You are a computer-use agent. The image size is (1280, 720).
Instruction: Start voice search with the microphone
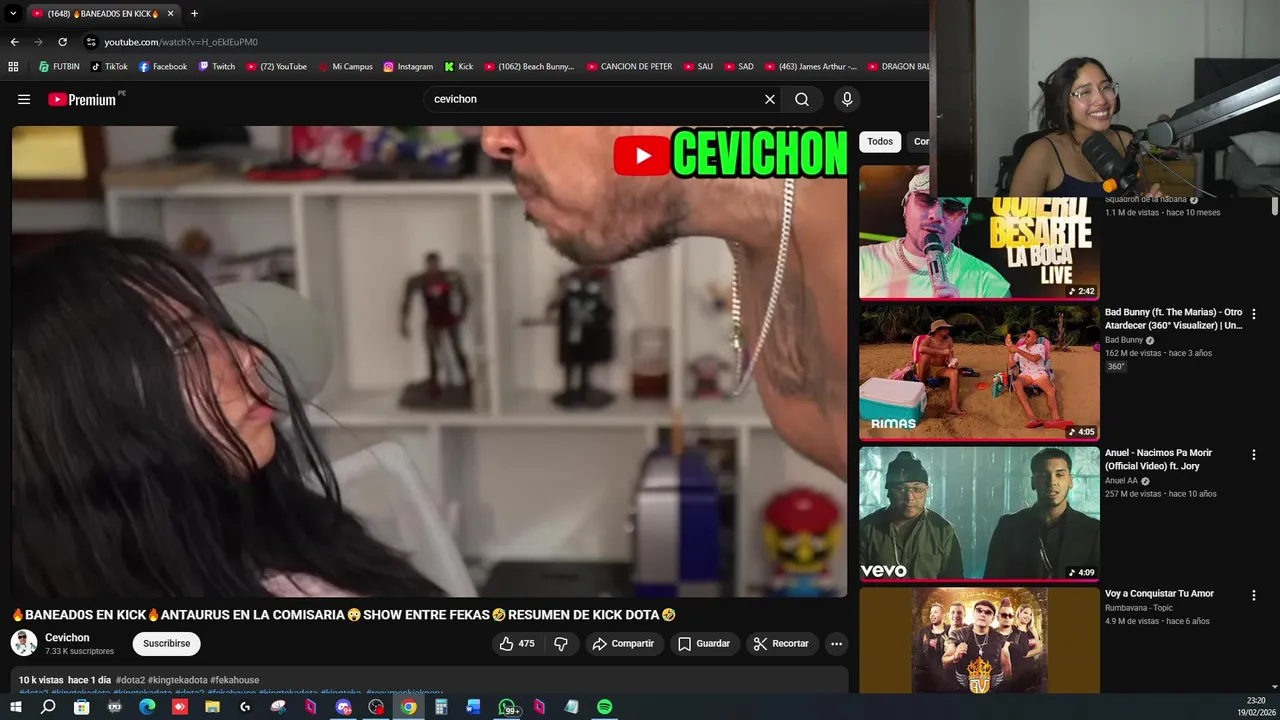(x=847, y=99)
